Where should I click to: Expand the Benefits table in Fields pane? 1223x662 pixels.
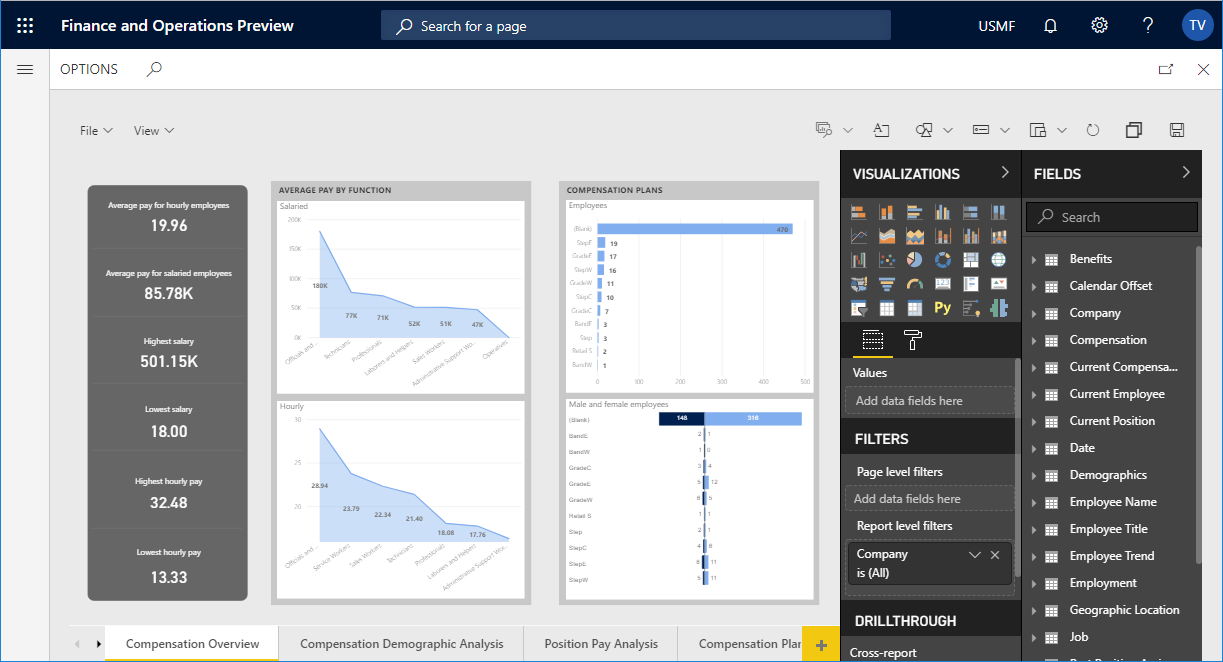pos(1036,258)
